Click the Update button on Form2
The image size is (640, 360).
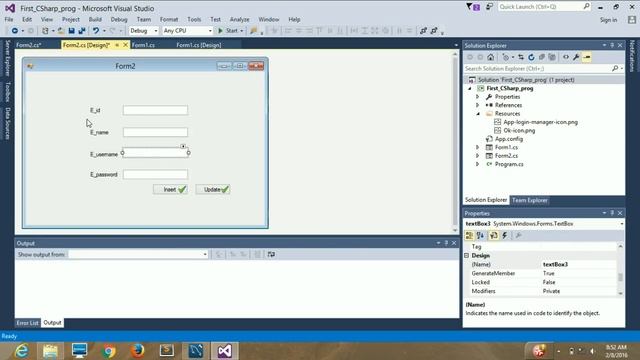(213, 189)
